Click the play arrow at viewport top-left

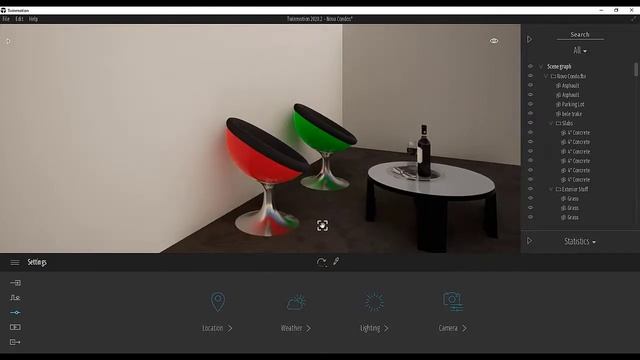[8, 41]
